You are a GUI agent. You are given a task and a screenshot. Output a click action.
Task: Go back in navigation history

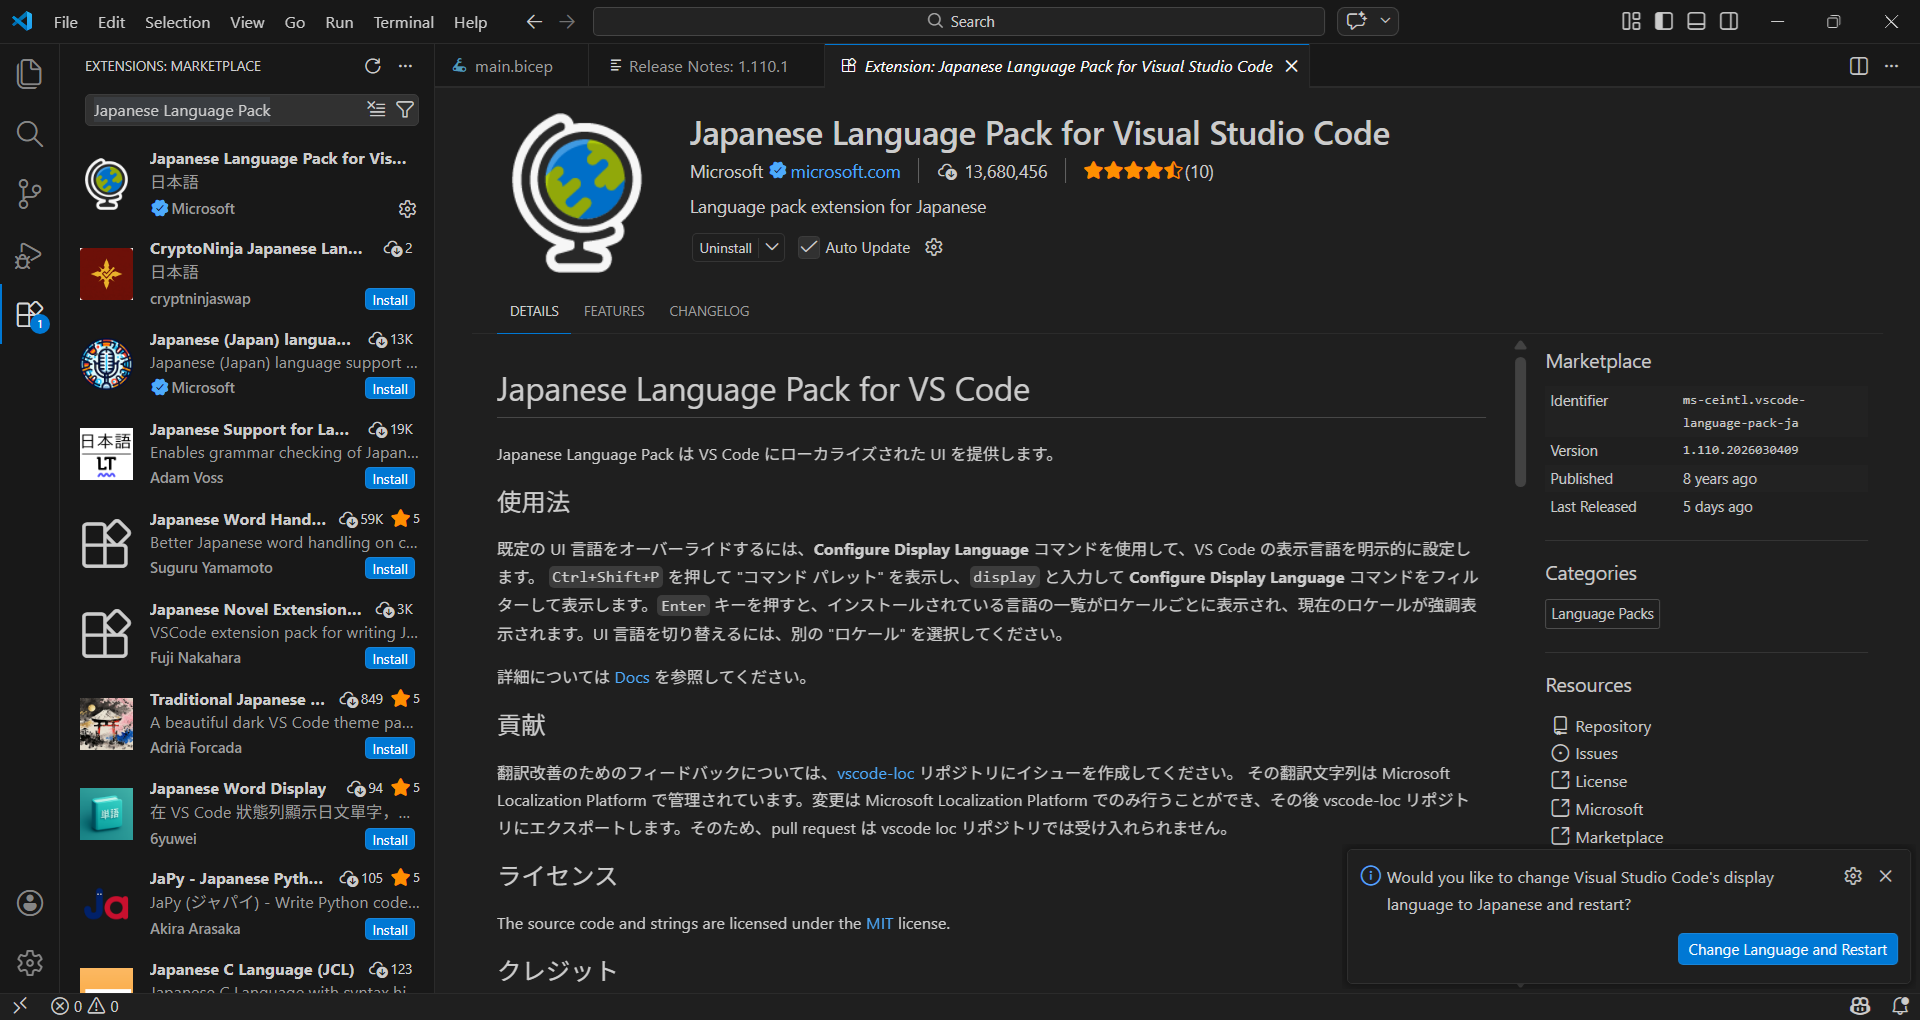pos(535,22)
